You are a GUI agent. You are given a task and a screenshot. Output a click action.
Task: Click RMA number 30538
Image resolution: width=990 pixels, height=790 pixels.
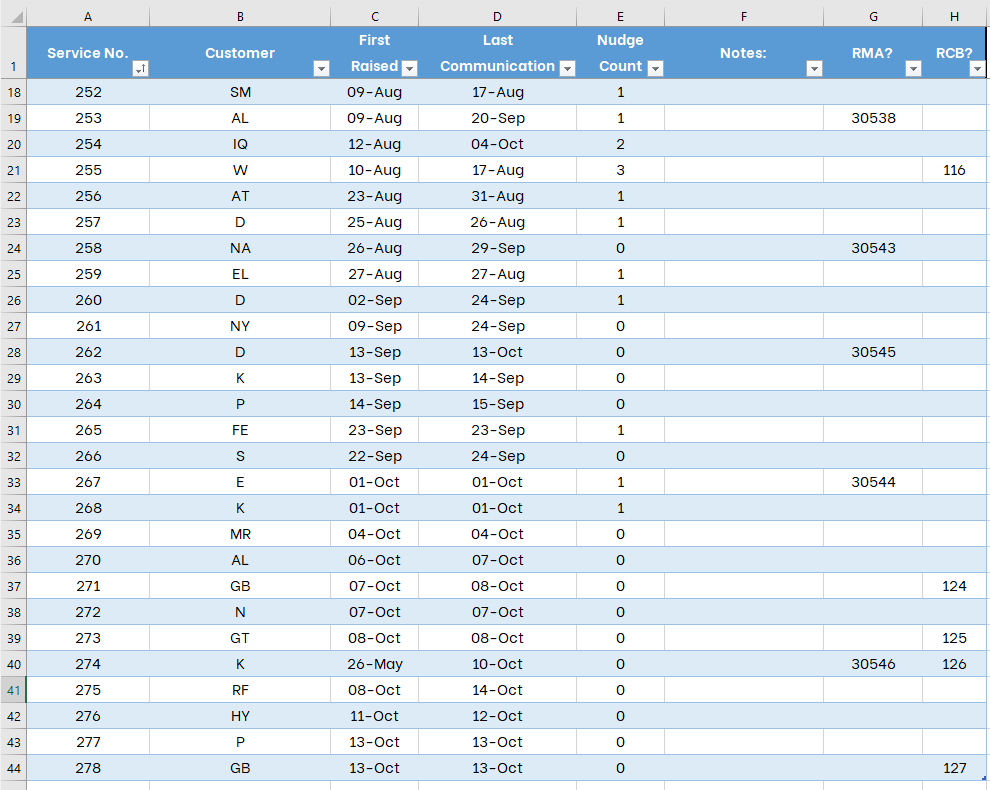point(873,118)
